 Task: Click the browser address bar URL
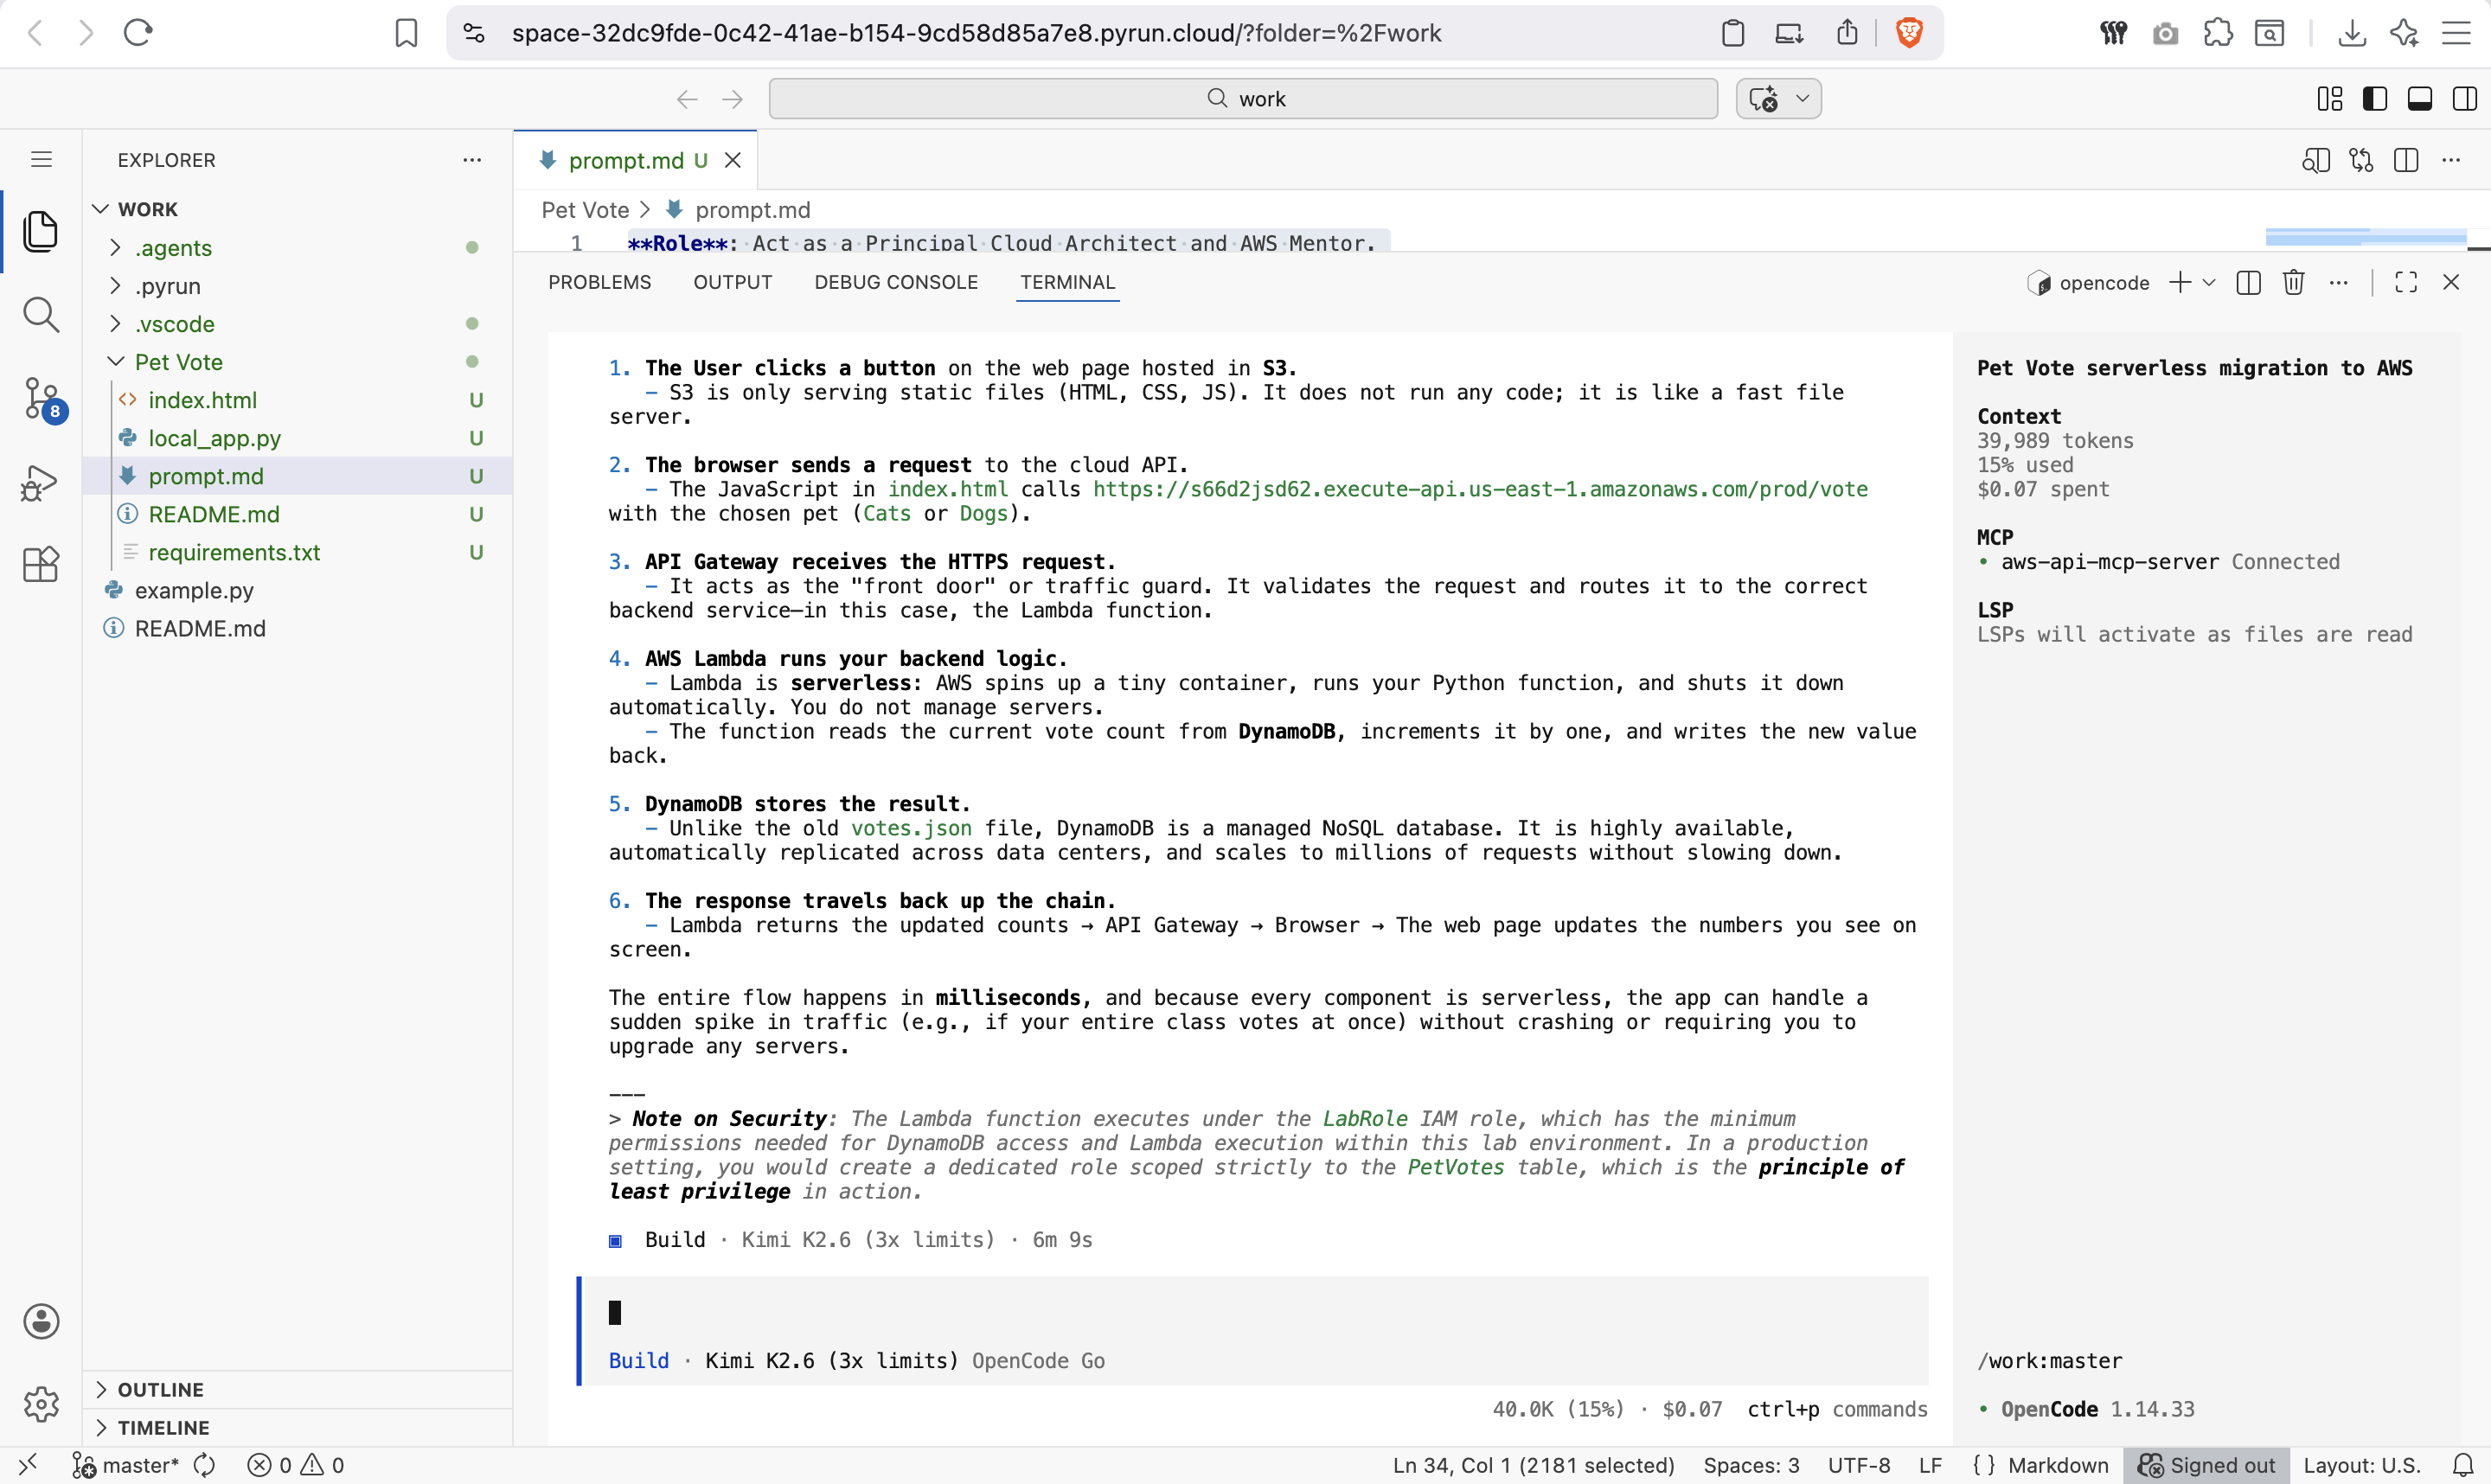pos(976,33)
